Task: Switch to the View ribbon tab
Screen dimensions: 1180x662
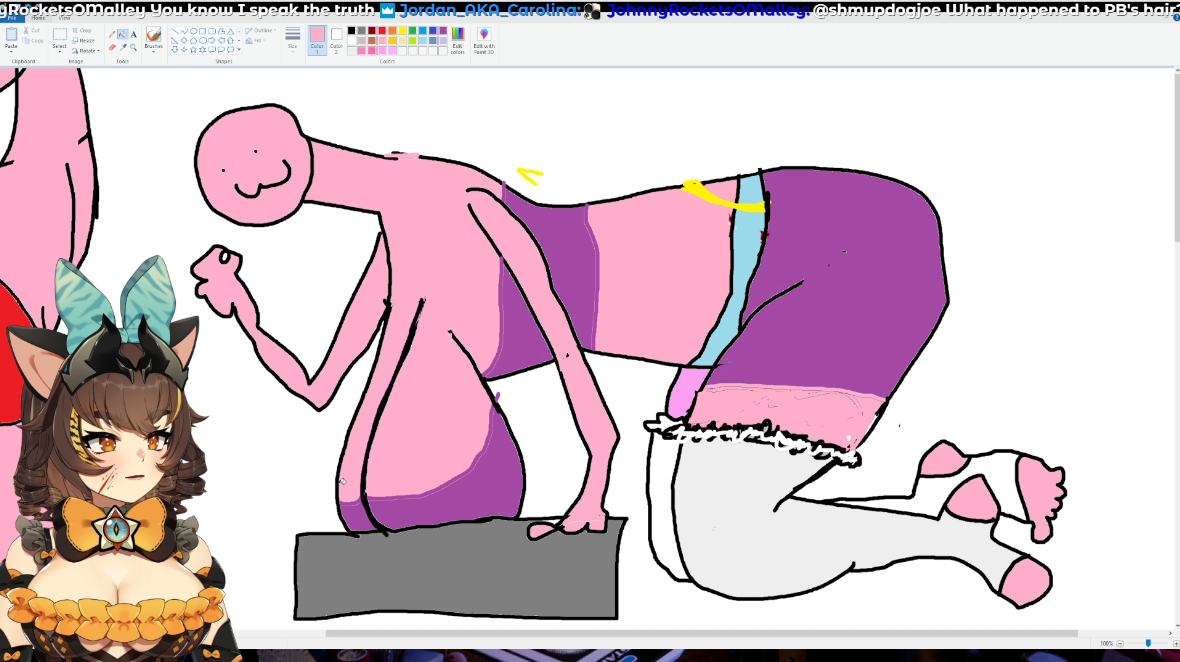Action: click(64, 18)
